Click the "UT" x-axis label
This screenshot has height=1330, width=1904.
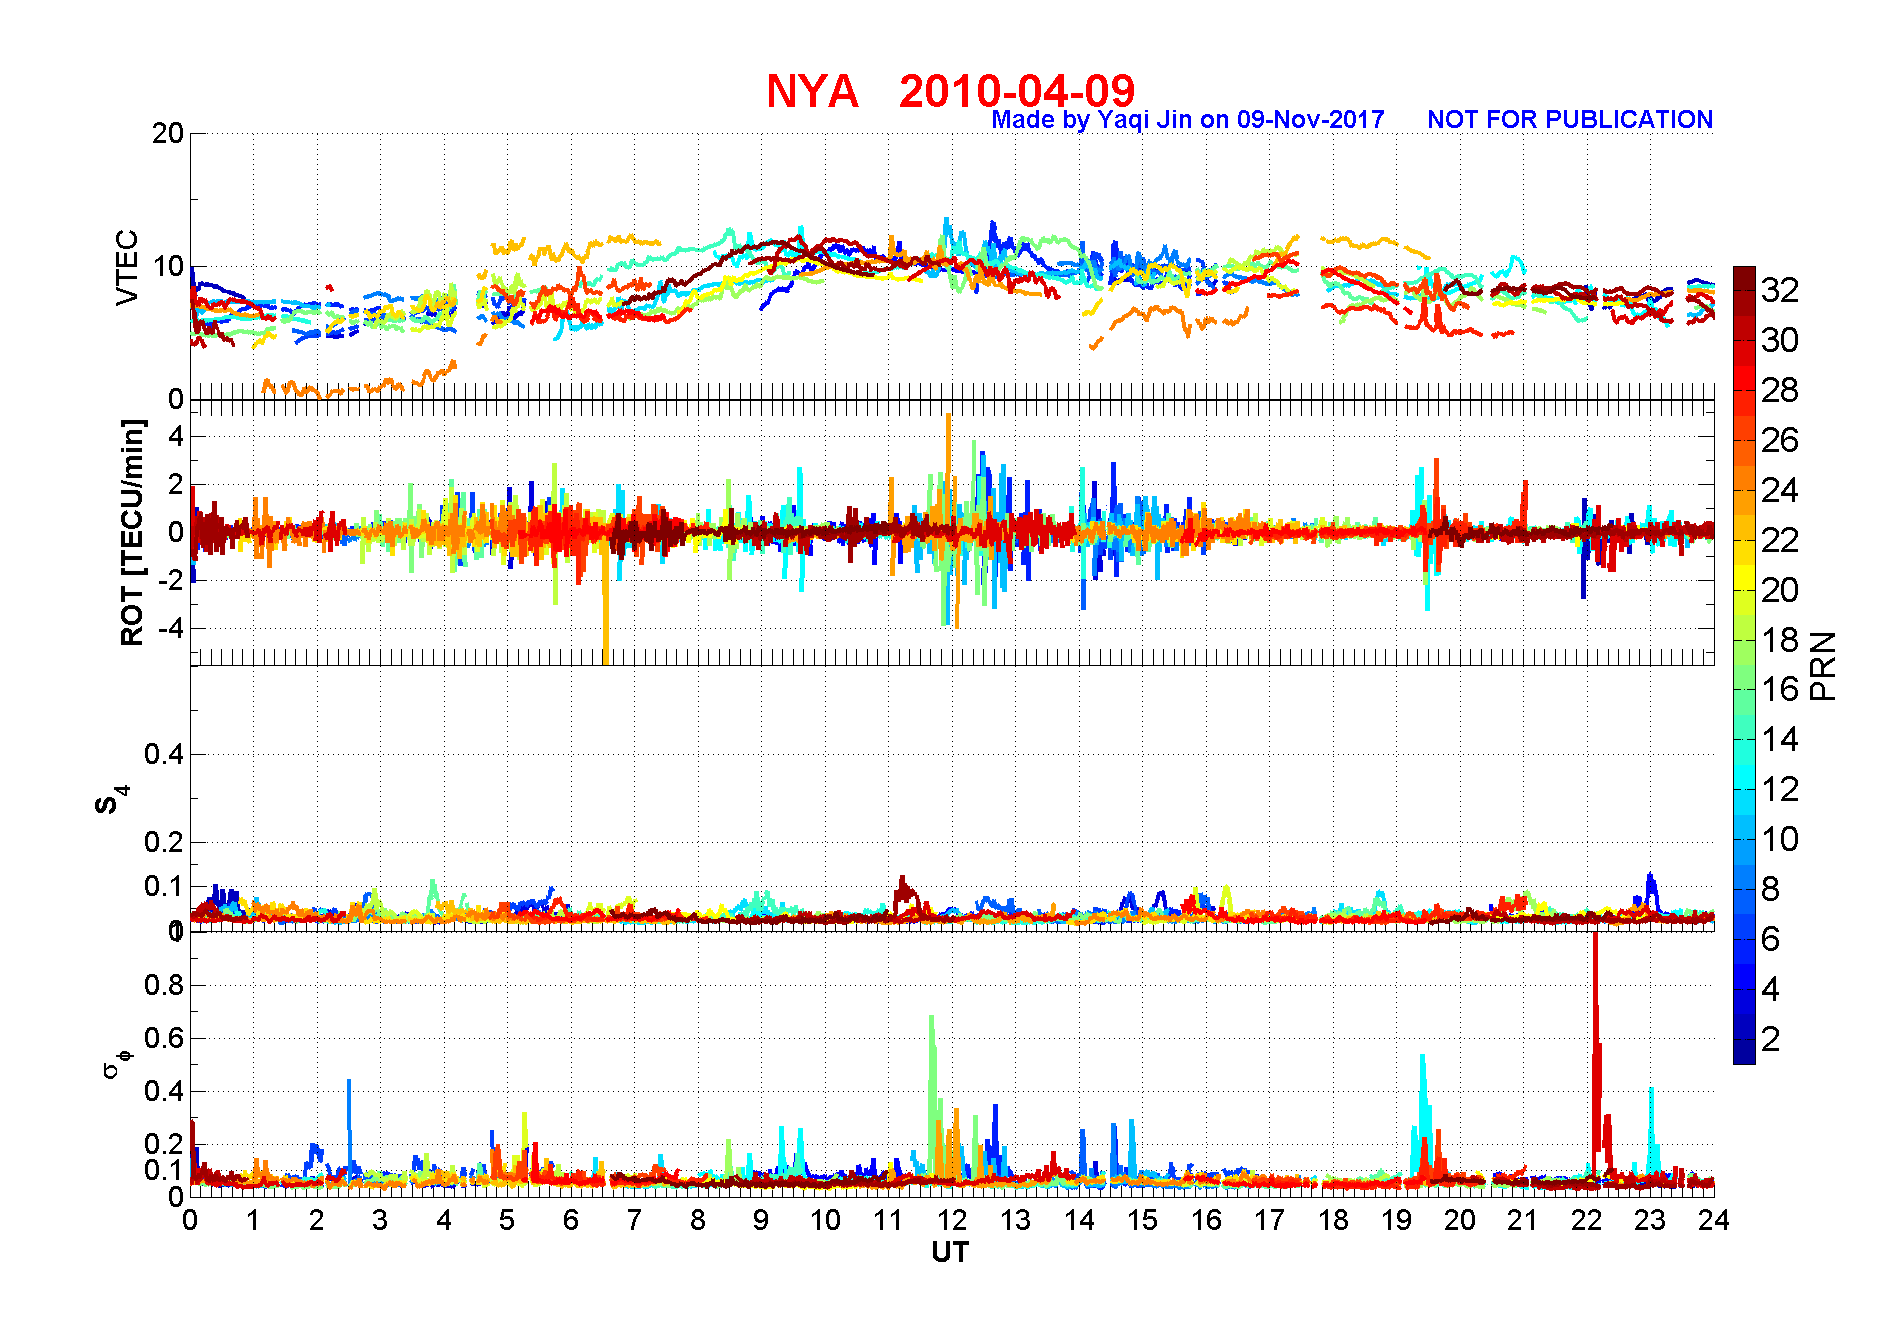(950, 1252)
